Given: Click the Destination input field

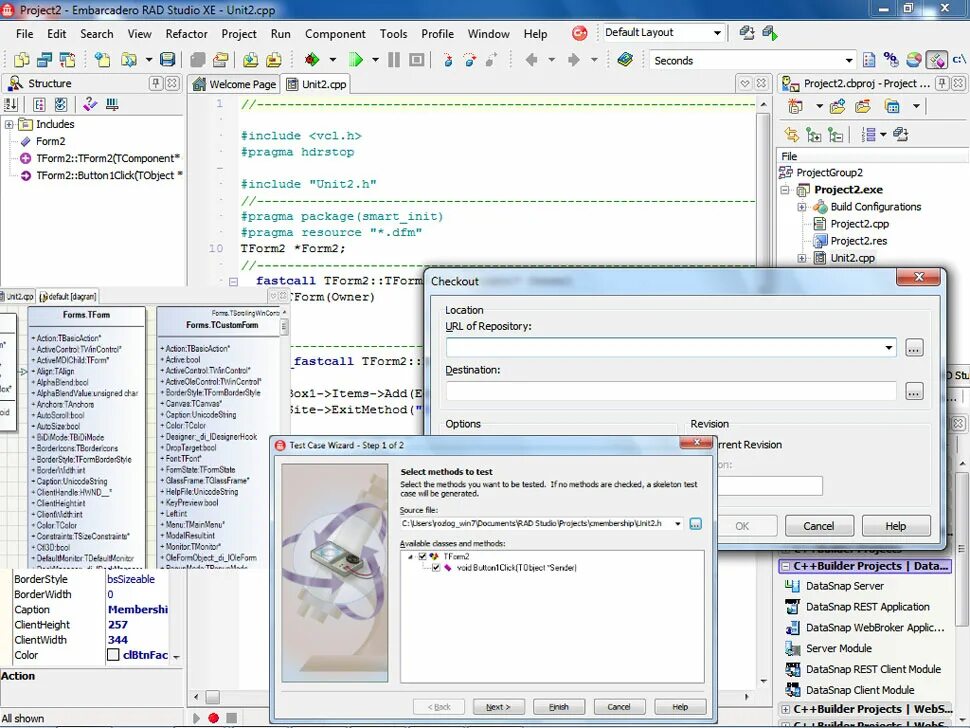Looking at the screenshot, I should pos(671,391).
